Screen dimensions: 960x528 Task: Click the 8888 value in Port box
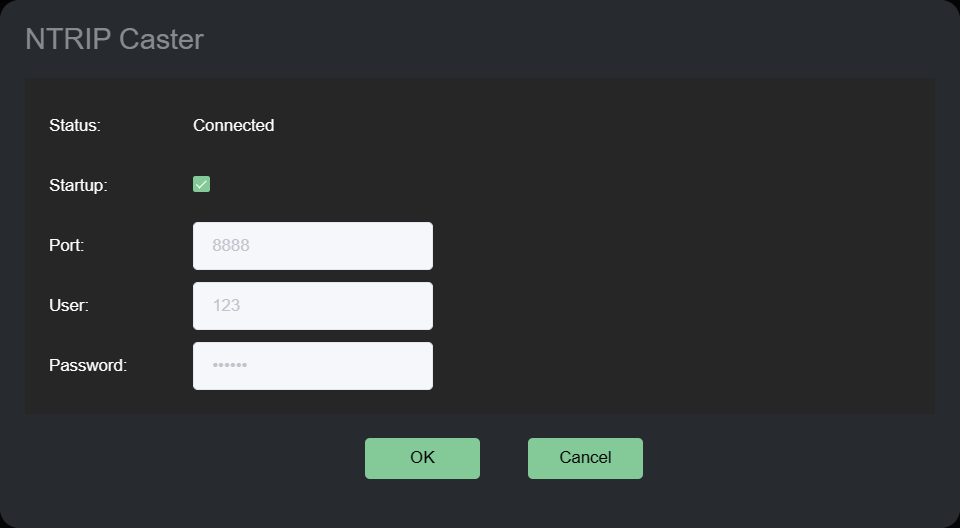coord(230,245)
